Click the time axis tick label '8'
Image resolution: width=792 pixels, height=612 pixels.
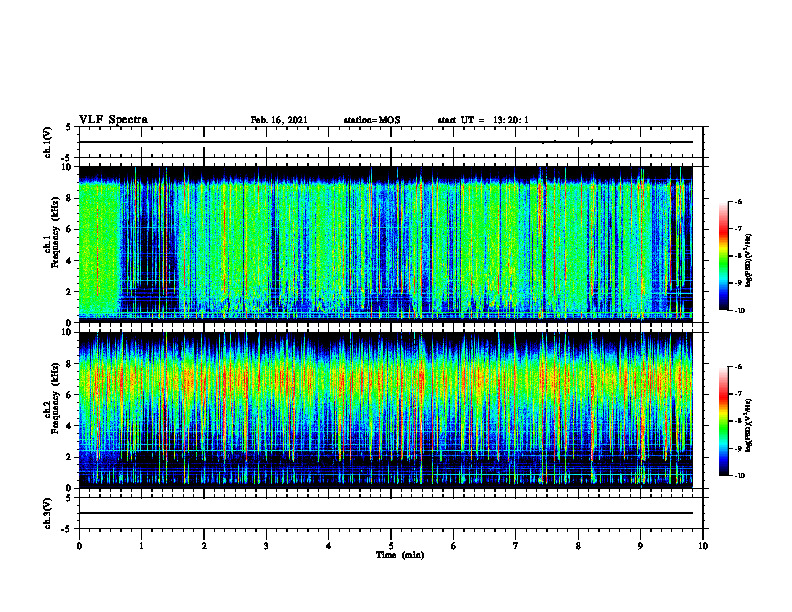point(578,546)
